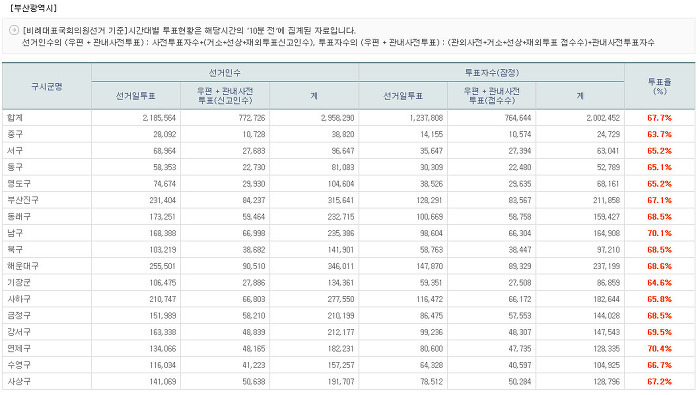Click the 사하구 row label
700x395 pixels.
[x=19, y=299]
